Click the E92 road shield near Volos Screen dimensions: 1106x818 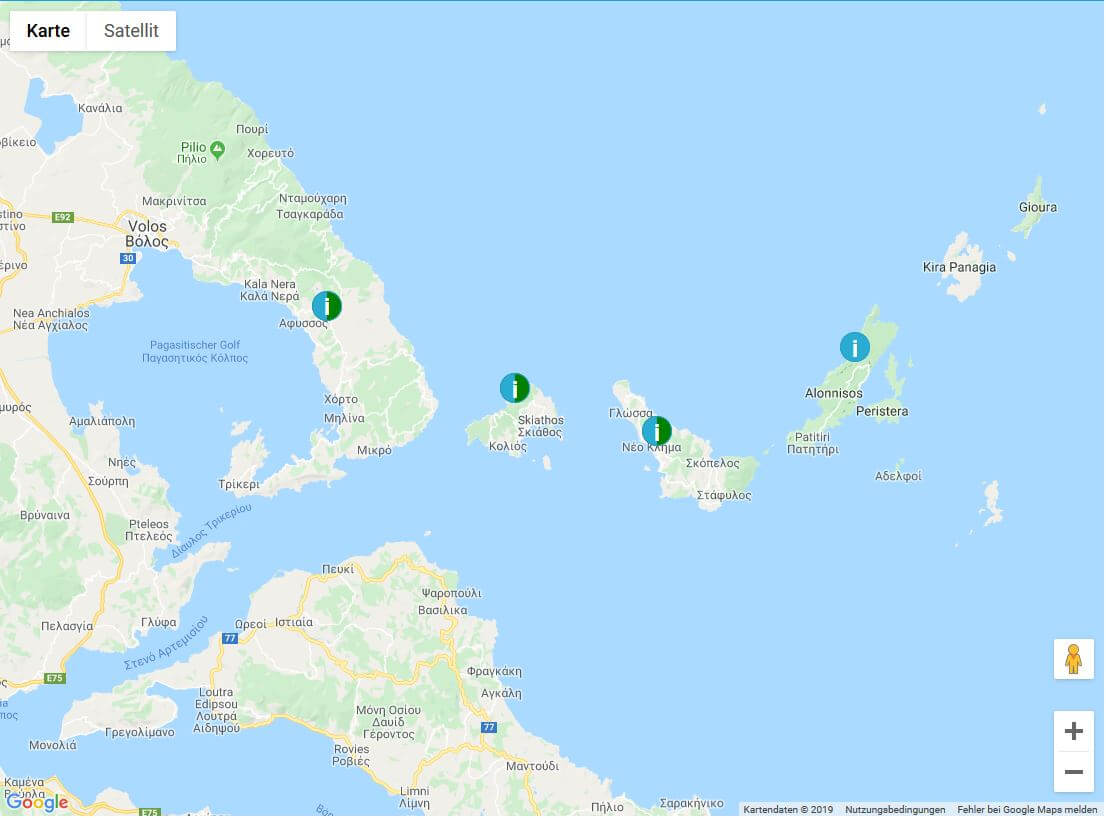pyautogui.click(x=63, y=217)
